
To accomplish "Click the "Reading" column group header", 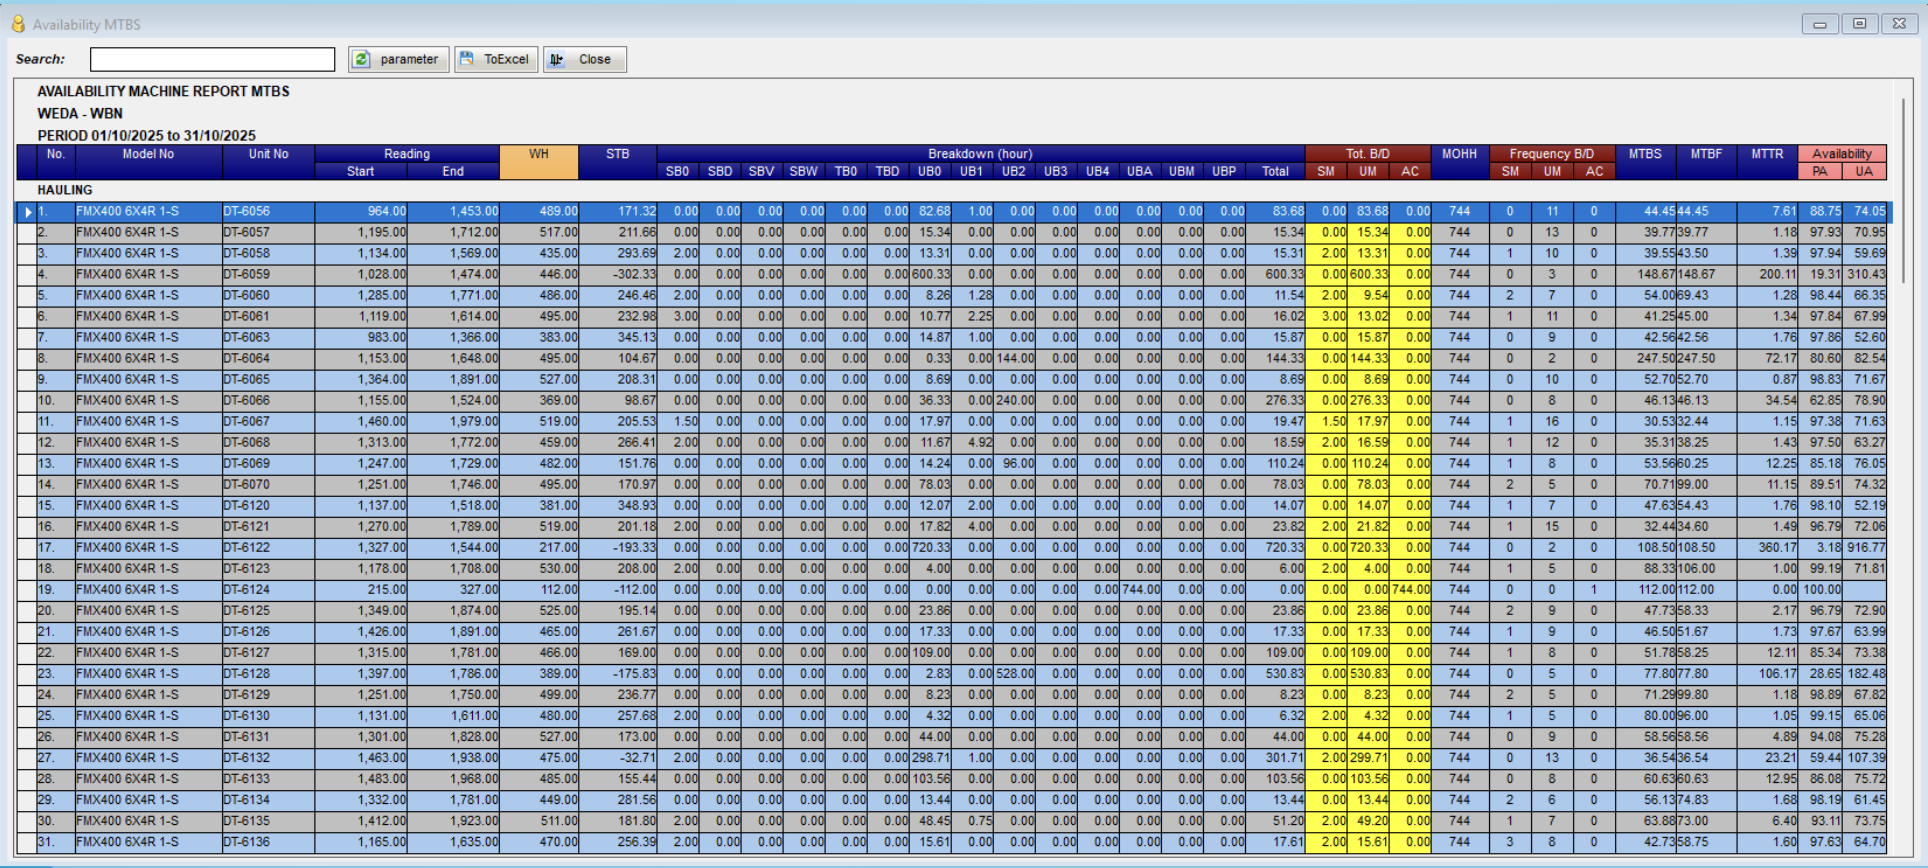I will click(x=407, y=154).
